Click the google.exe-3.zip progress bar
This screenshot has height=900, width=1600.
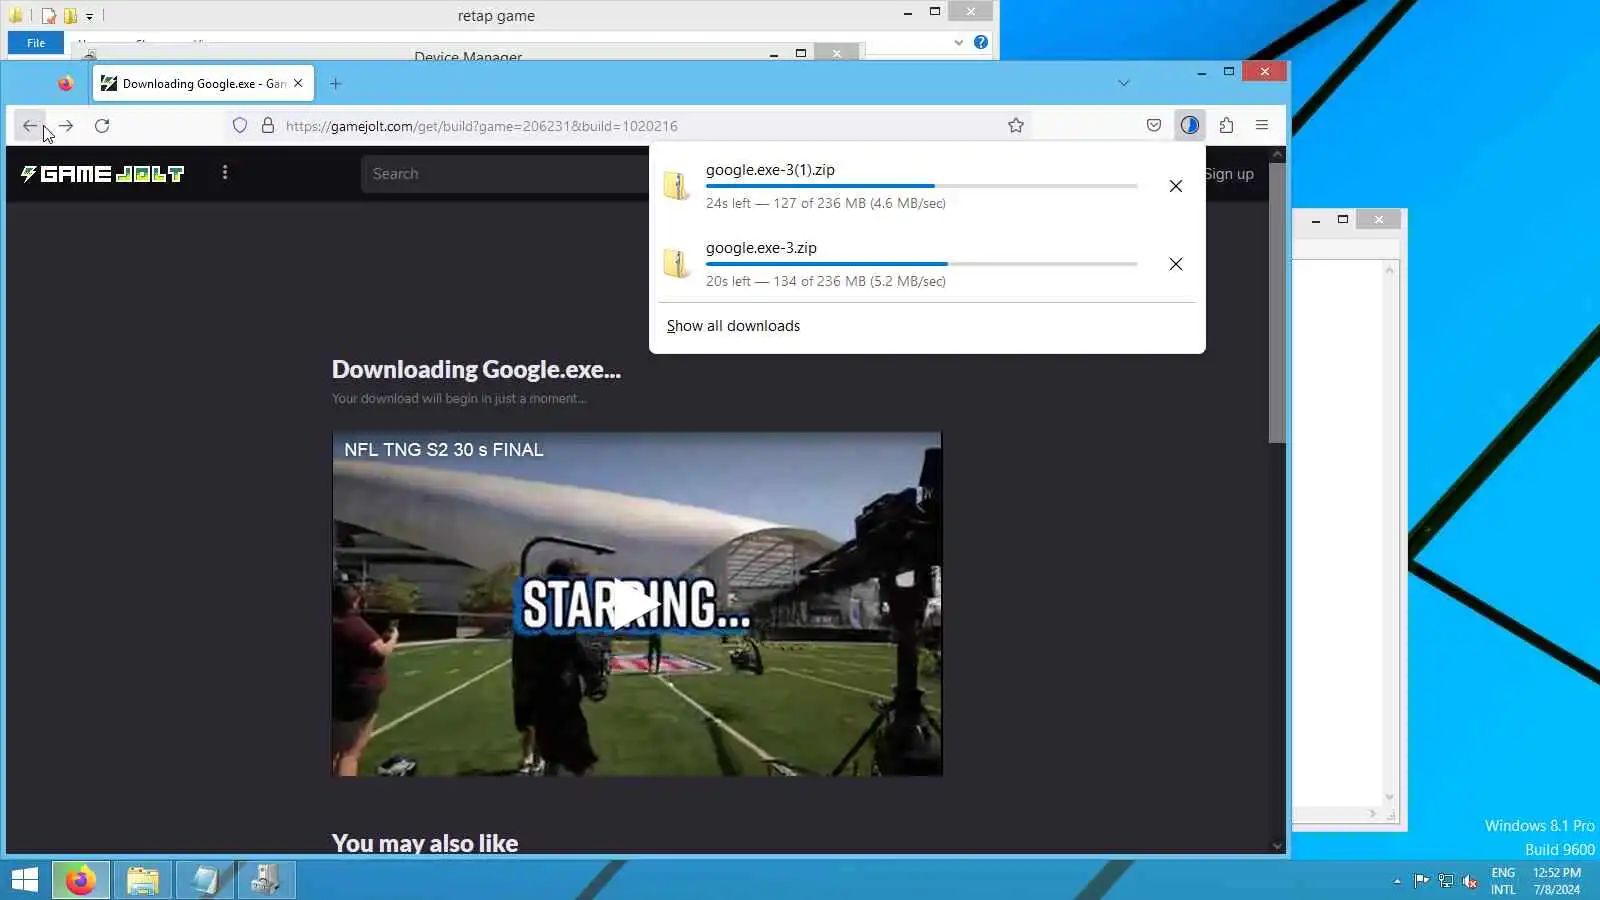click(x=922, y=264)
